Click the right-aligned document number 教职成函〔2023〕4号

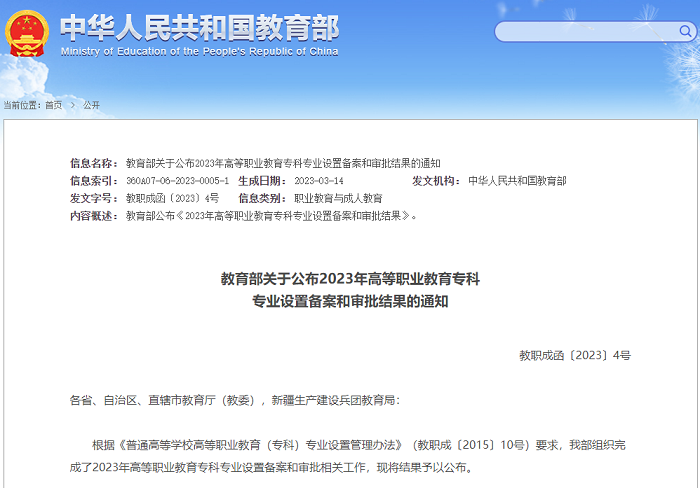(x=575, y=355)
